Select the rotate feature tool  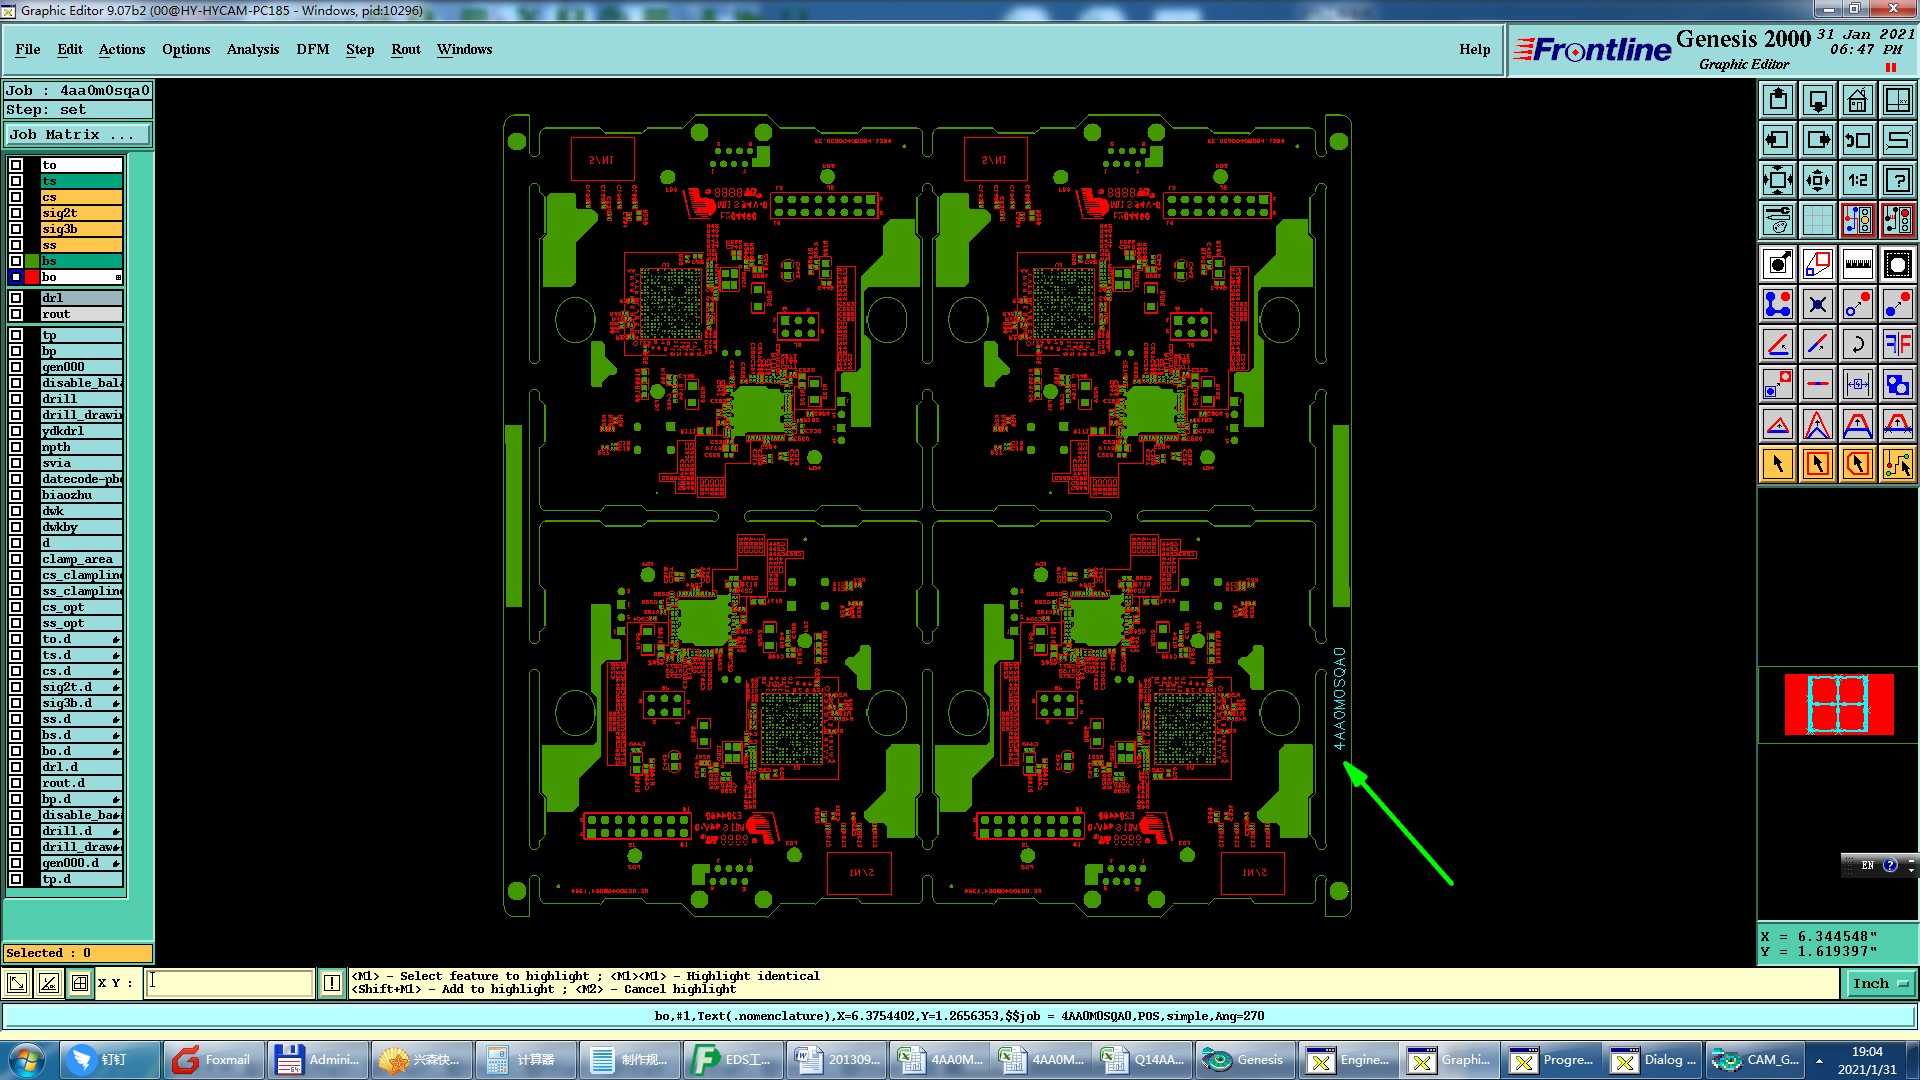point(1857,344)
